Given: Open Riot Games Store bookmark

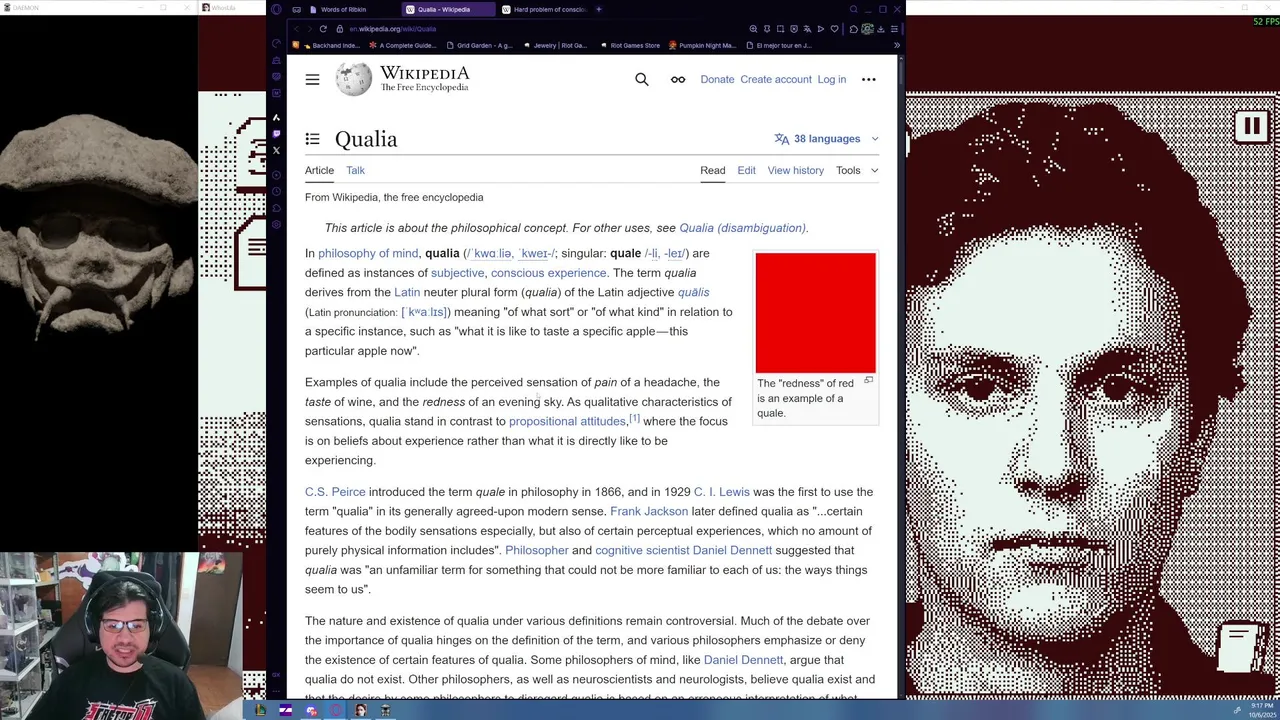Looking at the screenshot, I should point(630,45).
